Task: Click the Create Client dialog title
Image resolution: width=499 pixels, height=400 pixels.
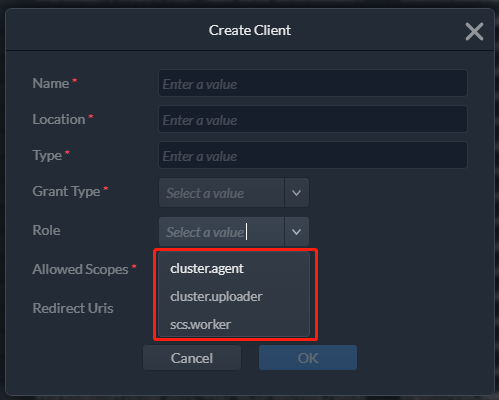Action: pyautogui.click(x=250, y=30)
